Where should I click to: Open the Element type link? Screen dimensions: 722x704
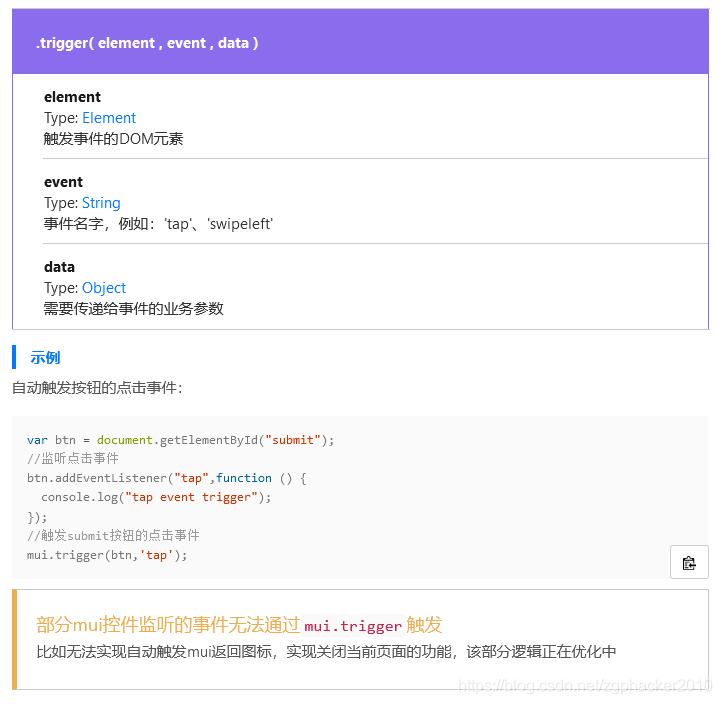(109, 118)
